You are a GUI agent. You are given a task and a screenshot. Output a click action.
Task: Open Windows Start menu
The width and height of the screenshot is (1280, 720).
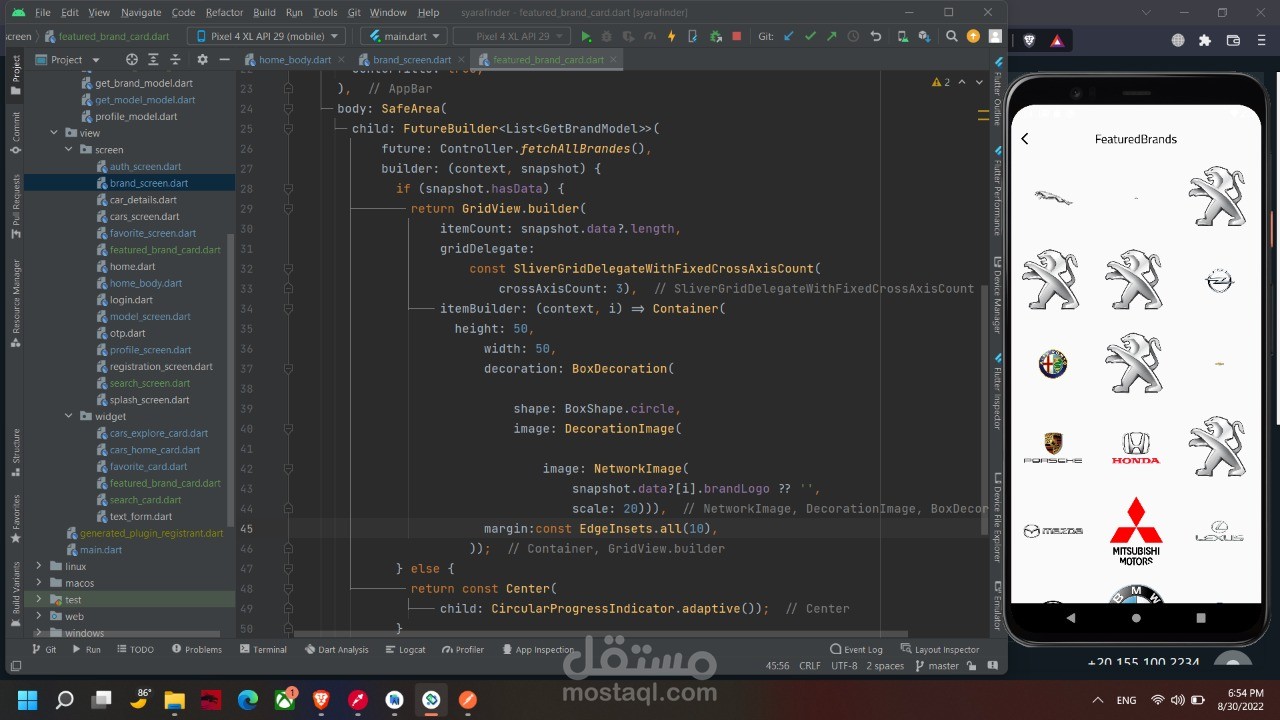(27, 700)
